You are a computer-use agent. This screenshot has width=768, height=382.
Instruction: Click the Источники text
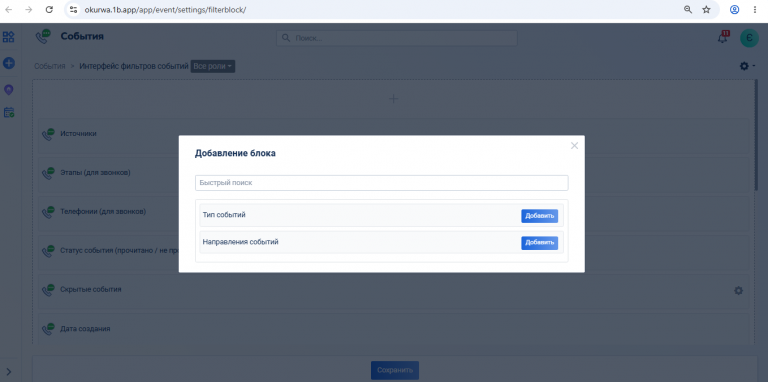pos(78,134)
